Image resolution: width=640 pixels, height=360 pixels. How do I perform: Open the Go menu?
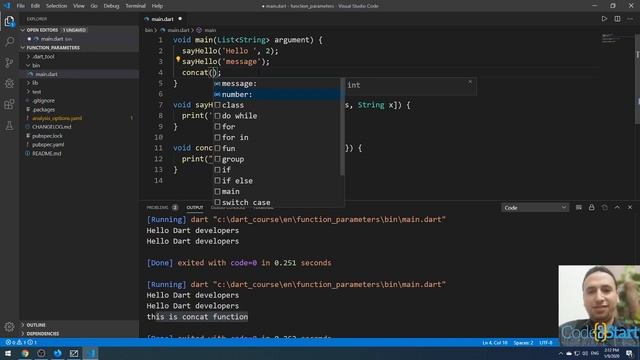tap(94, 6)
